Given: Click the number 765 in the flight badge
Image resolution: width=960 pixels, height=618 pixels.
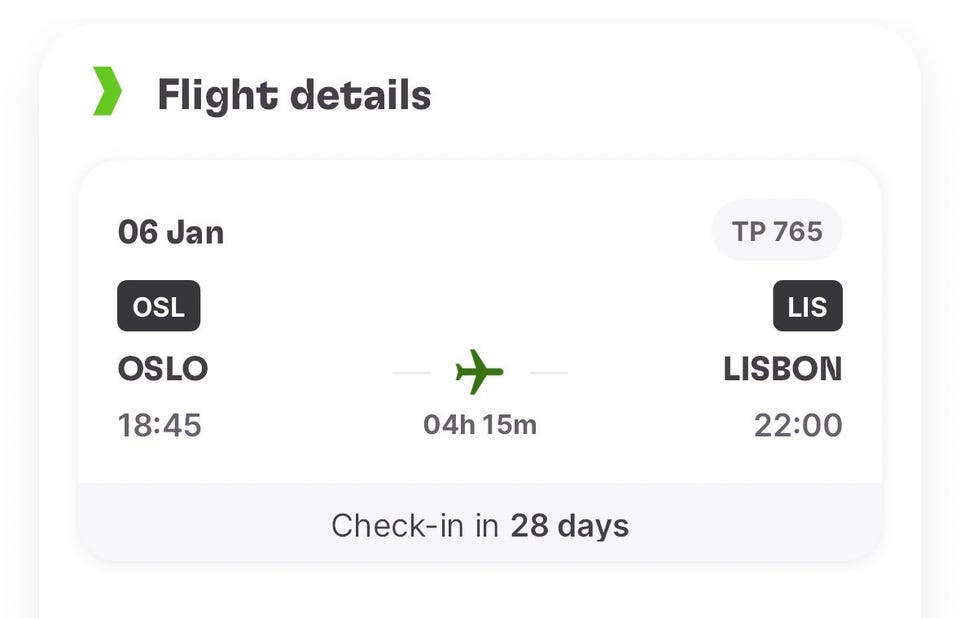Looking at the screenshot, I should [797, 232].
